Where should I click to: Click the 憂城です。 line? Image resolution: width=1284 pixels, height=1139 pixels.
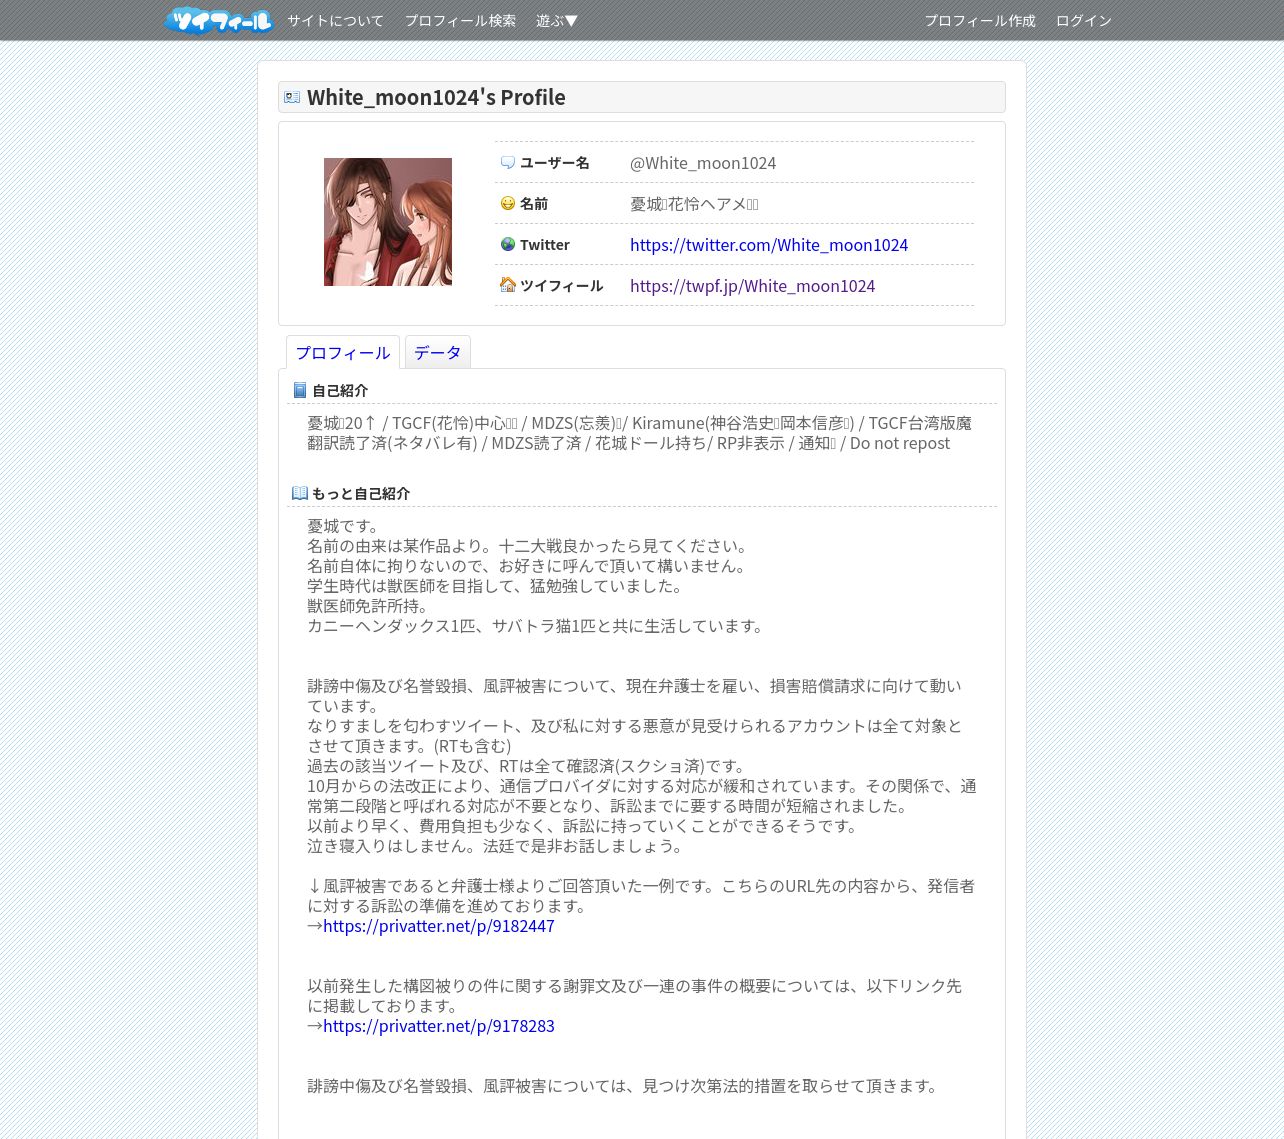click(x=344, y=526)
